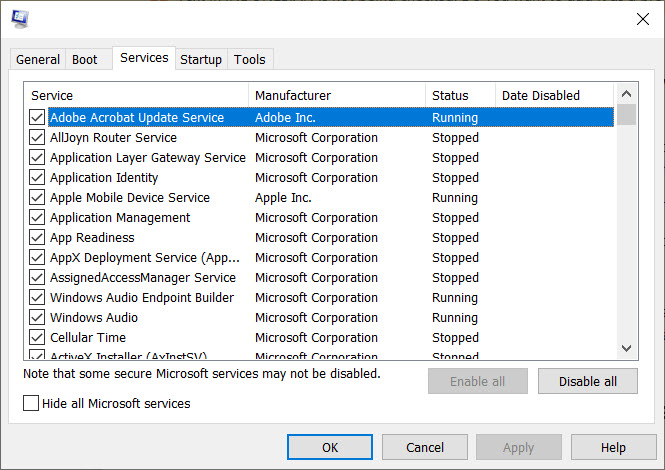The width and height of the screenshot is (665, 470).
Task: Uncheck the Windows Audio service checkbox
Action: tap(37, 318)
